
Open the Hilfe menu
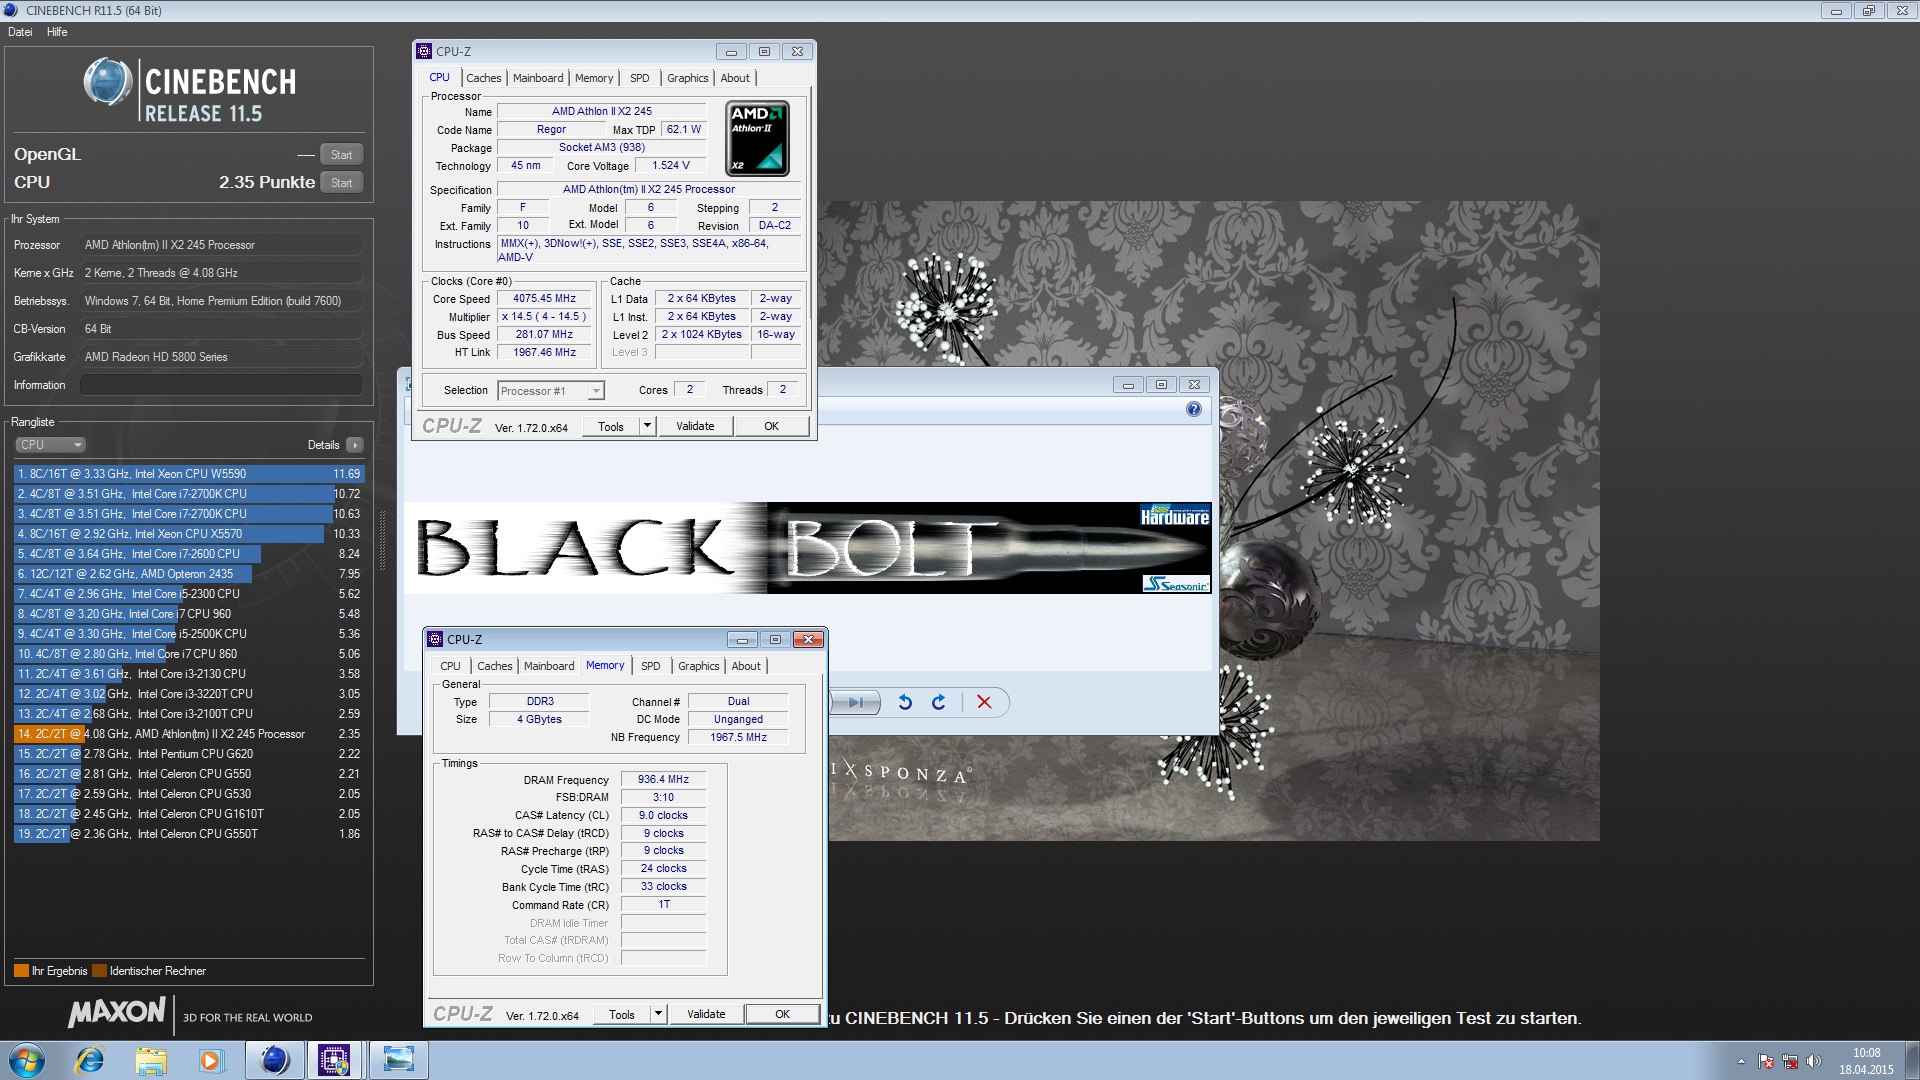(x=57, y=32)
